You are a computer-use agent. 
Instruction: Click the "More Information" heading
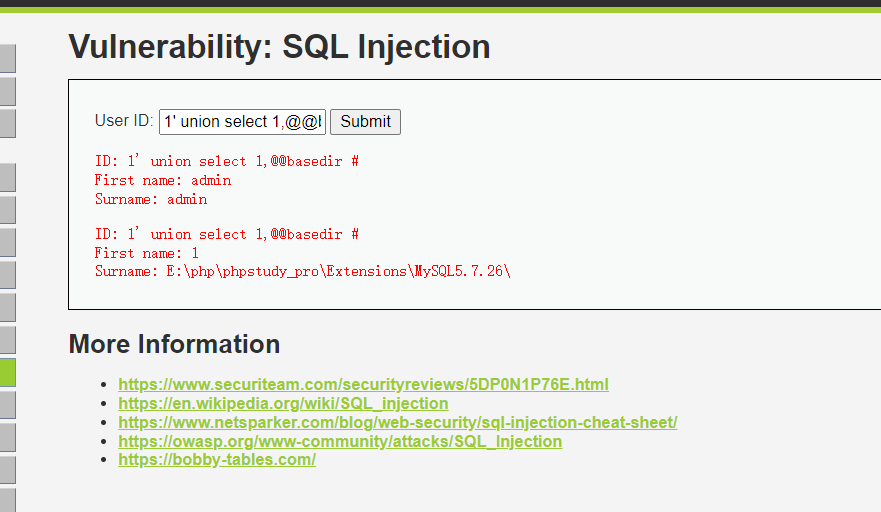174,345
